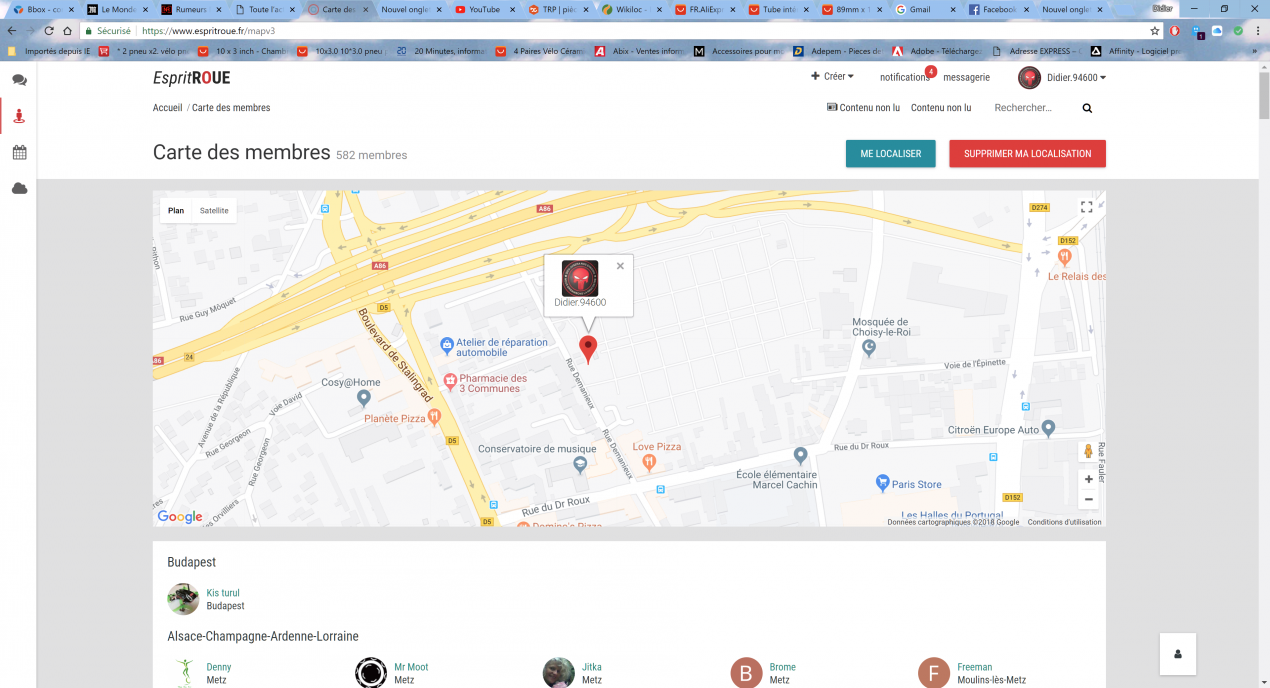Click the Conservatoire de musique marker
1270x688 pixels.
click(580, 466)
